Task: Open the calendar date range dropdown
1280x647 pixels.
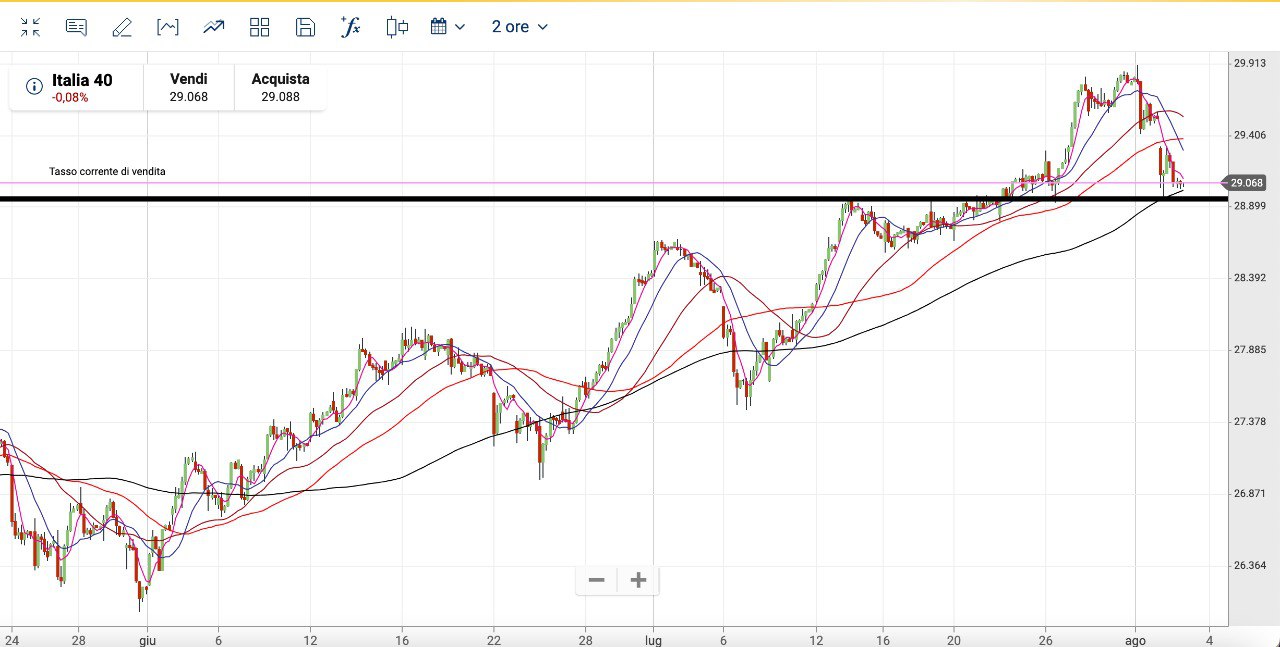Action: coord(448,27)
